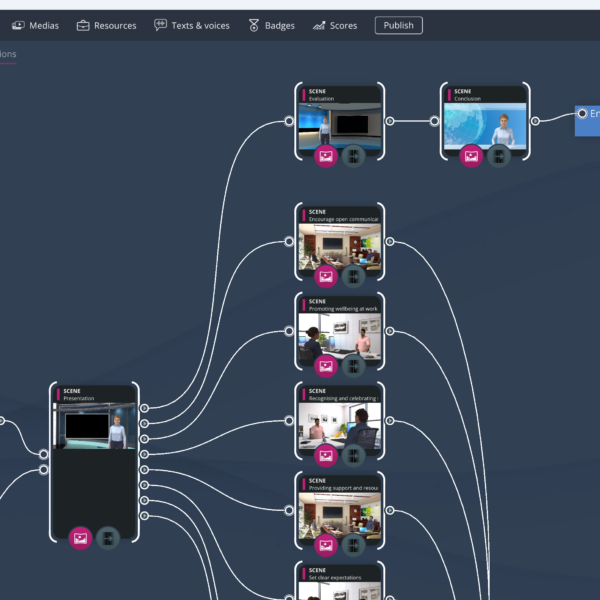Click the Scores chart icon
Screen dimensions: 600x600
320,25
